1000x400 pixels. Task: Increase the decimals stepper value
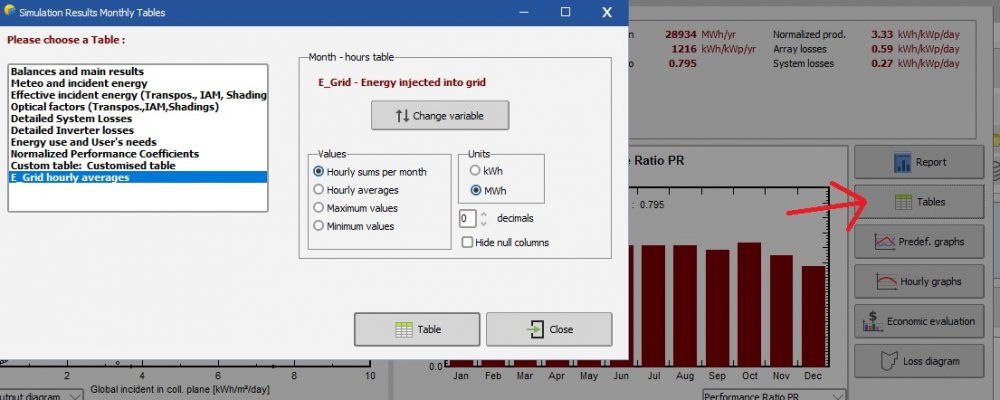click(484, 213)
